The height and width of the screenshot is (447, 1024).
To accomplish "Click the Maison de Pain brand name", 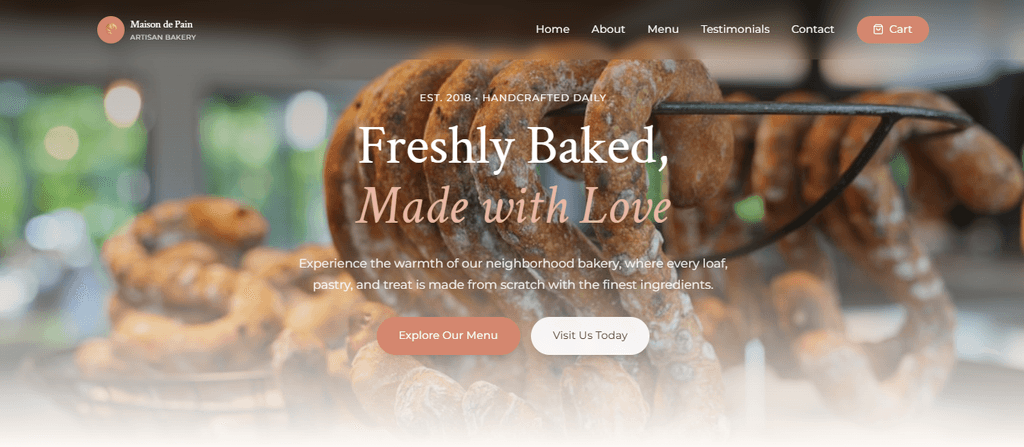I will 161,24.
